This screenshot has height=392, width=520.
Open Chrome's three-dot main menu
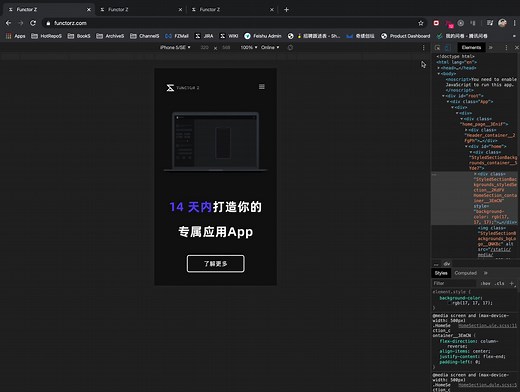point(514,23)
